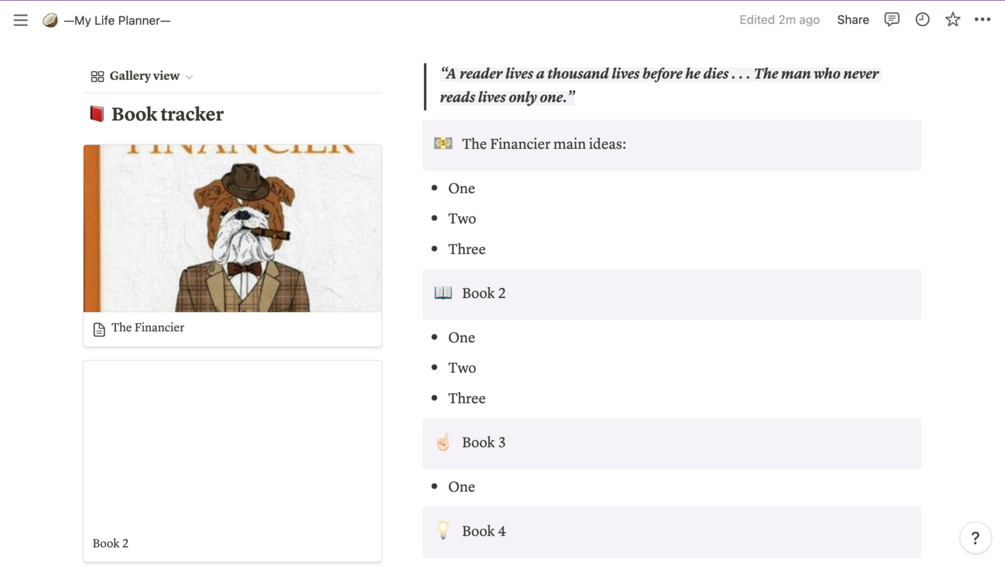Open The Financier cover image card

click(233, 228)
